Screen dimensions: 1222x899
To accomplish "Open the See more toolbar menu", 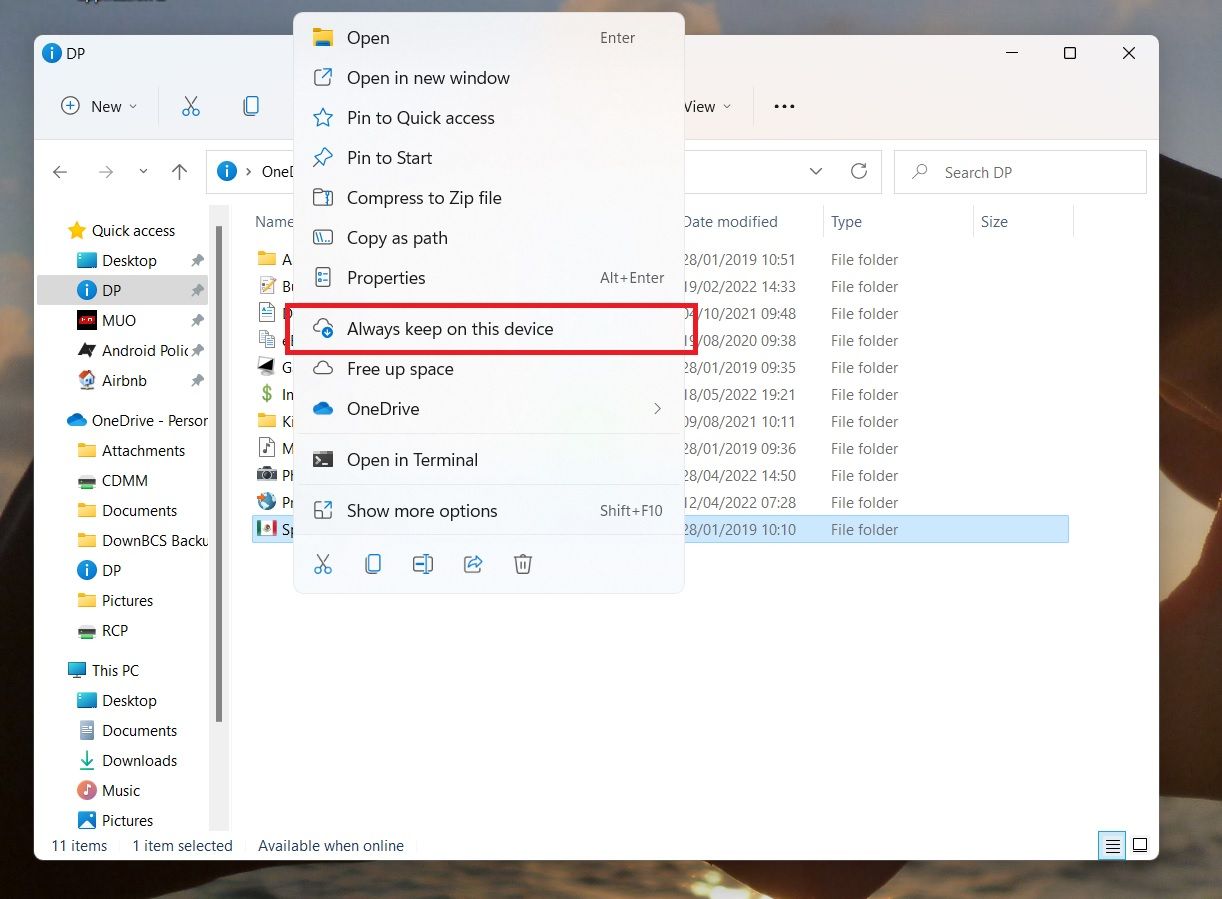I will tap(783, 106).
